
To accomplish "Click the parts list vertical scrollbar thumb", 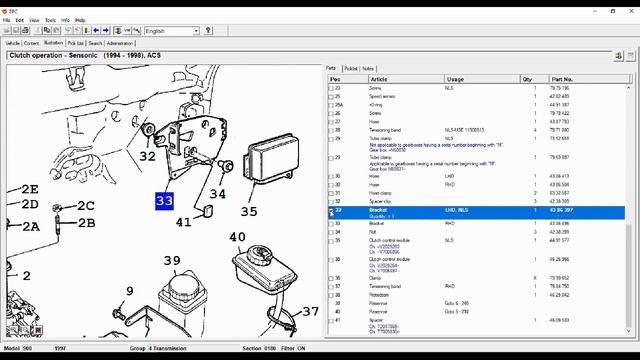I will [629, 276].
